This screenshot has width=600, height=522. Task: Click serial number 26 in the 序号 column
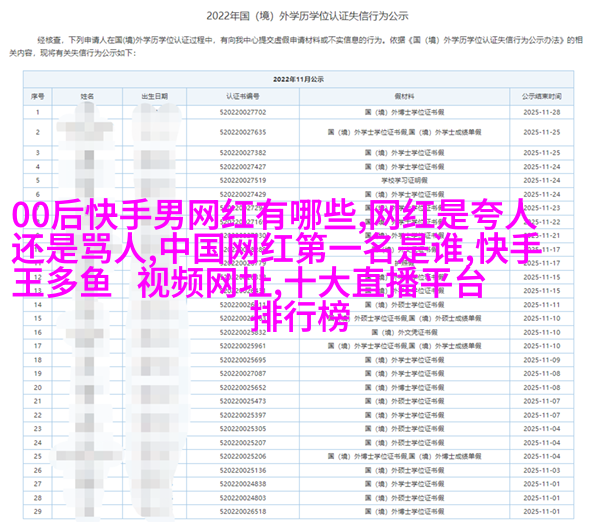[x=38, y=470]
